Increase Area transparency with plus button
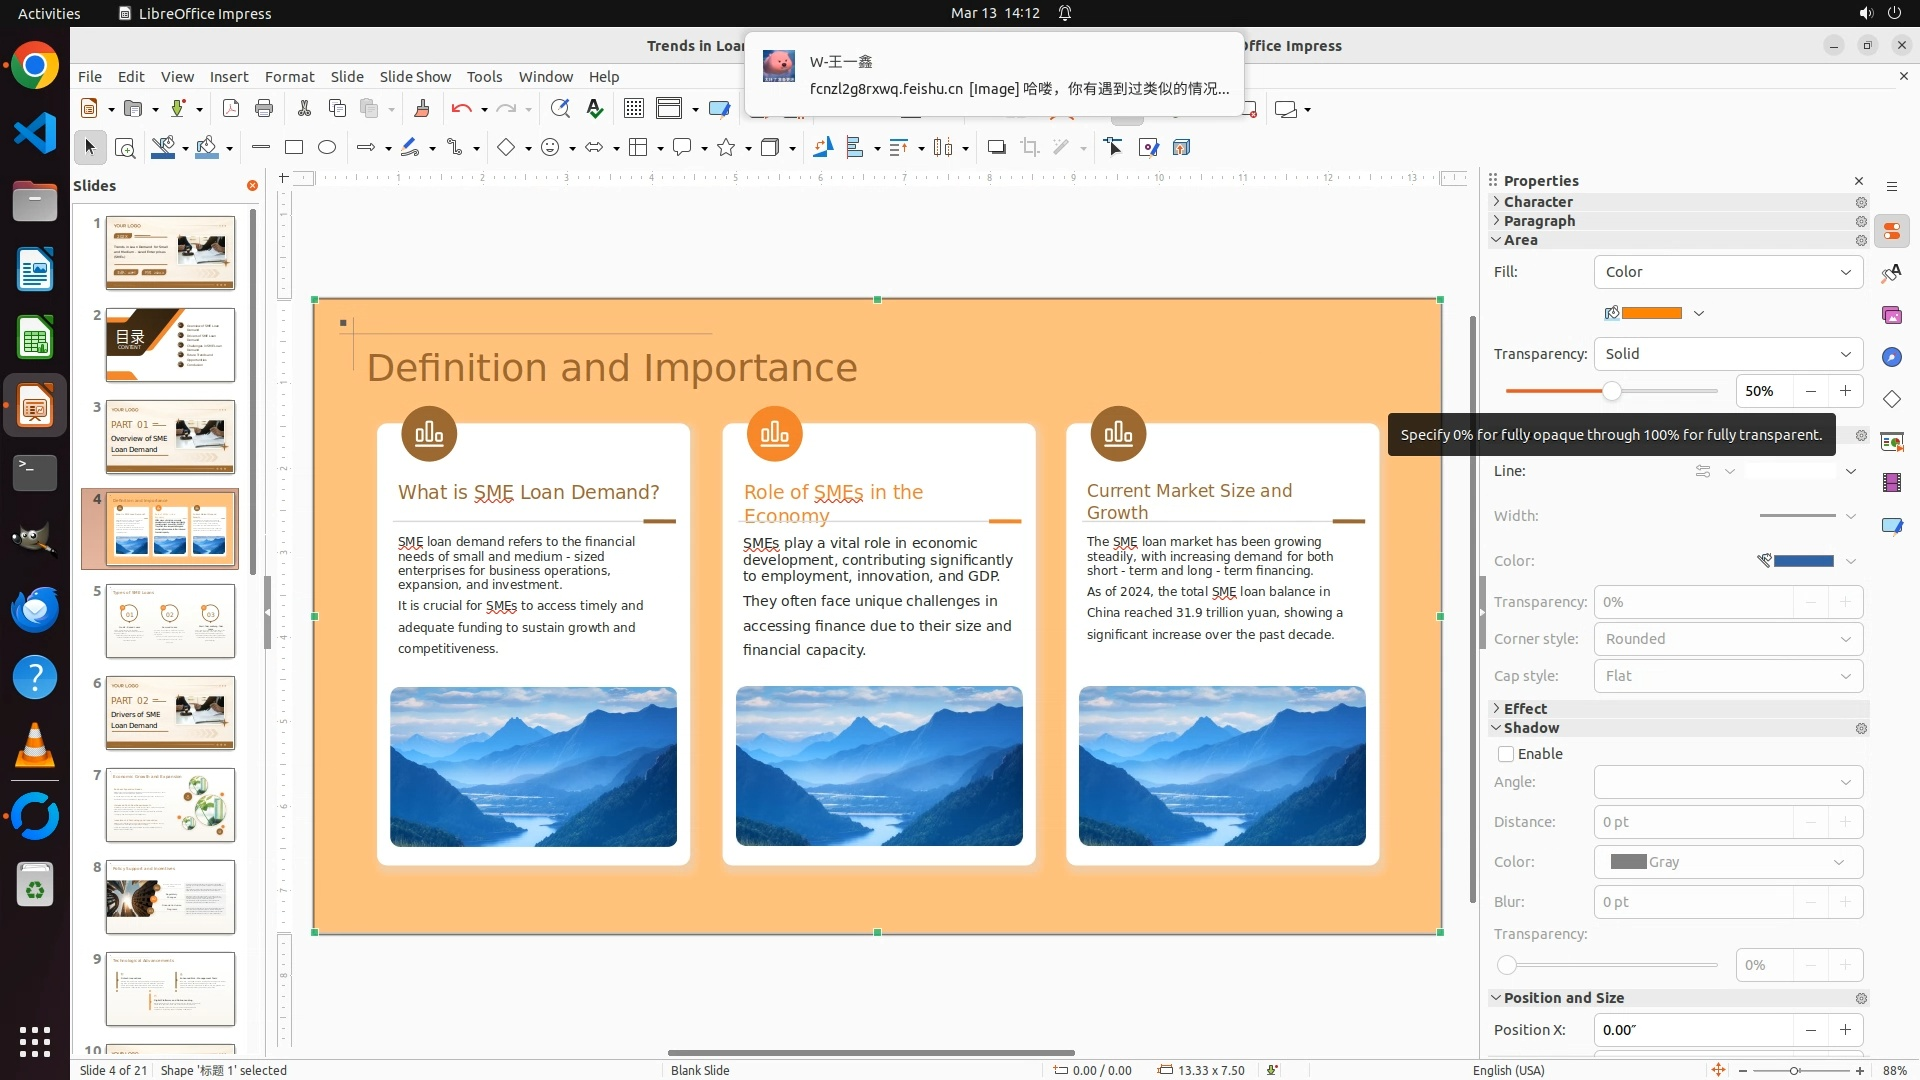 pyautogui.click(x=1845, y=391)
